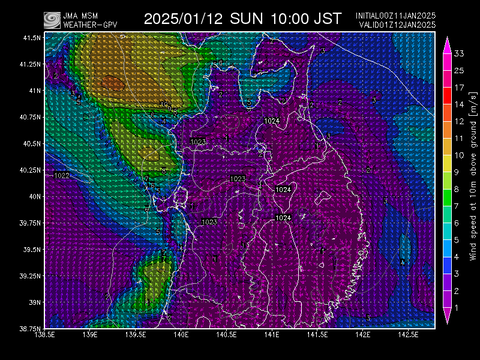
Task: Click the light blue band between 4 and 5
Action: click(447, 248)
